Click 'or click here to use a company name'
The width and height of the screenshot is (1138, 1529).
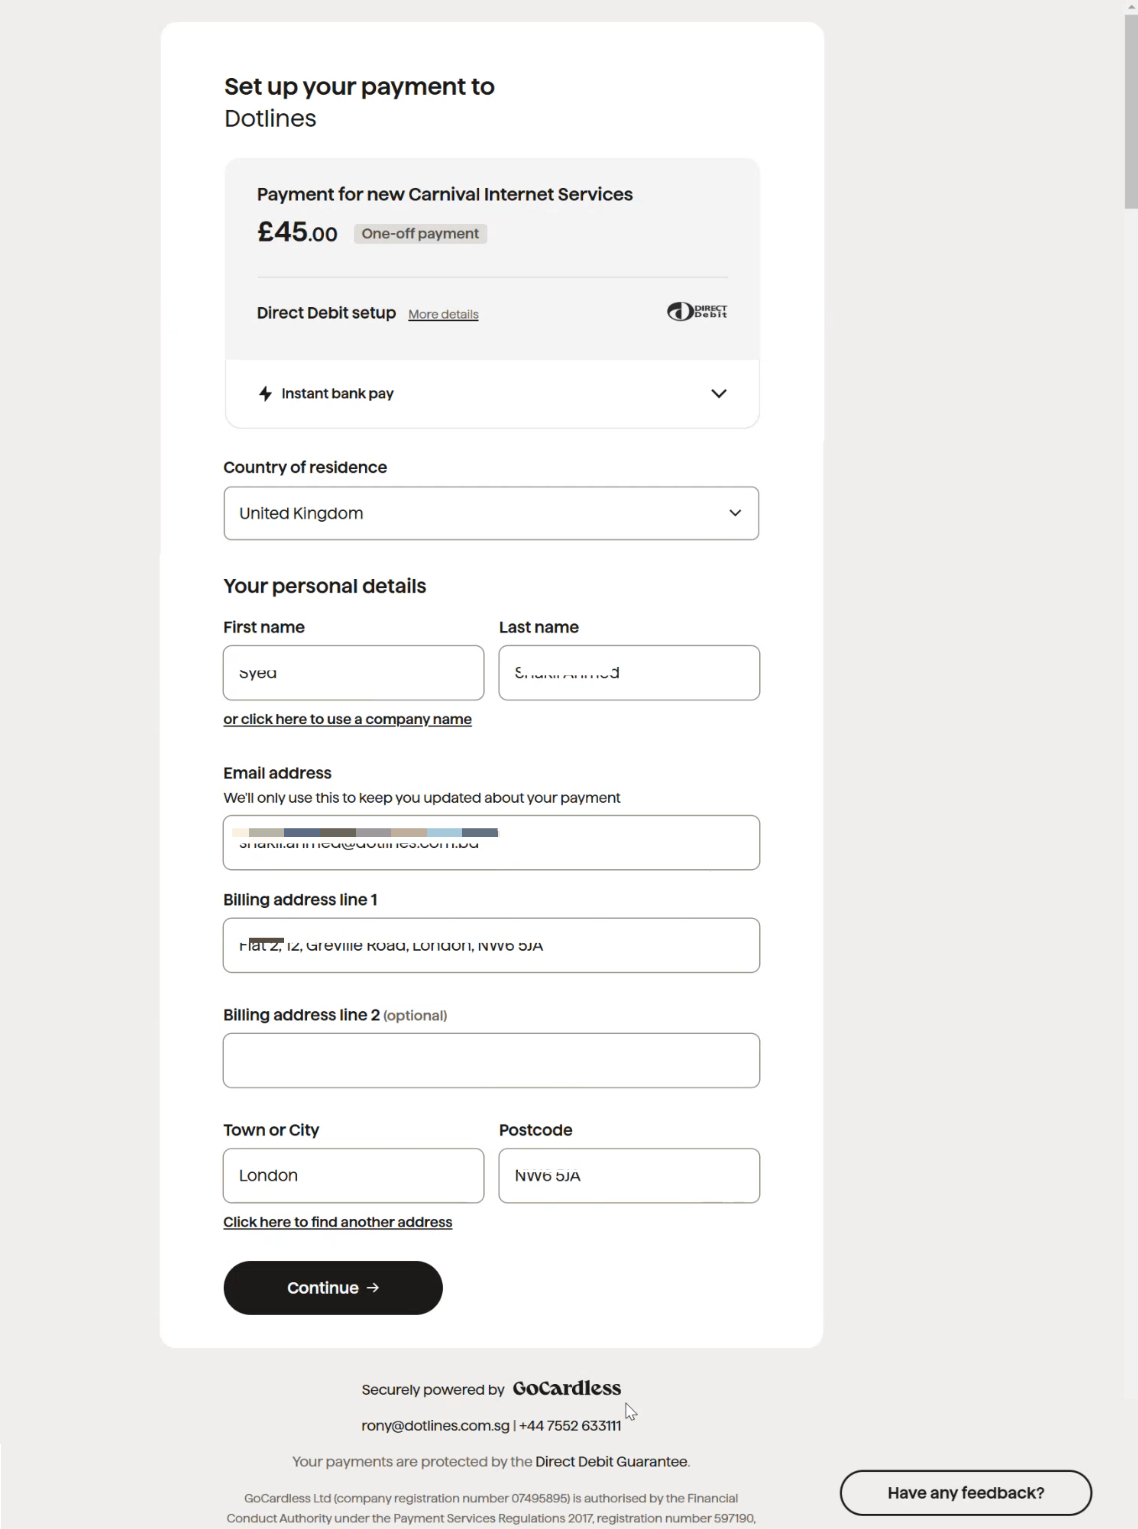pos(347,719)
